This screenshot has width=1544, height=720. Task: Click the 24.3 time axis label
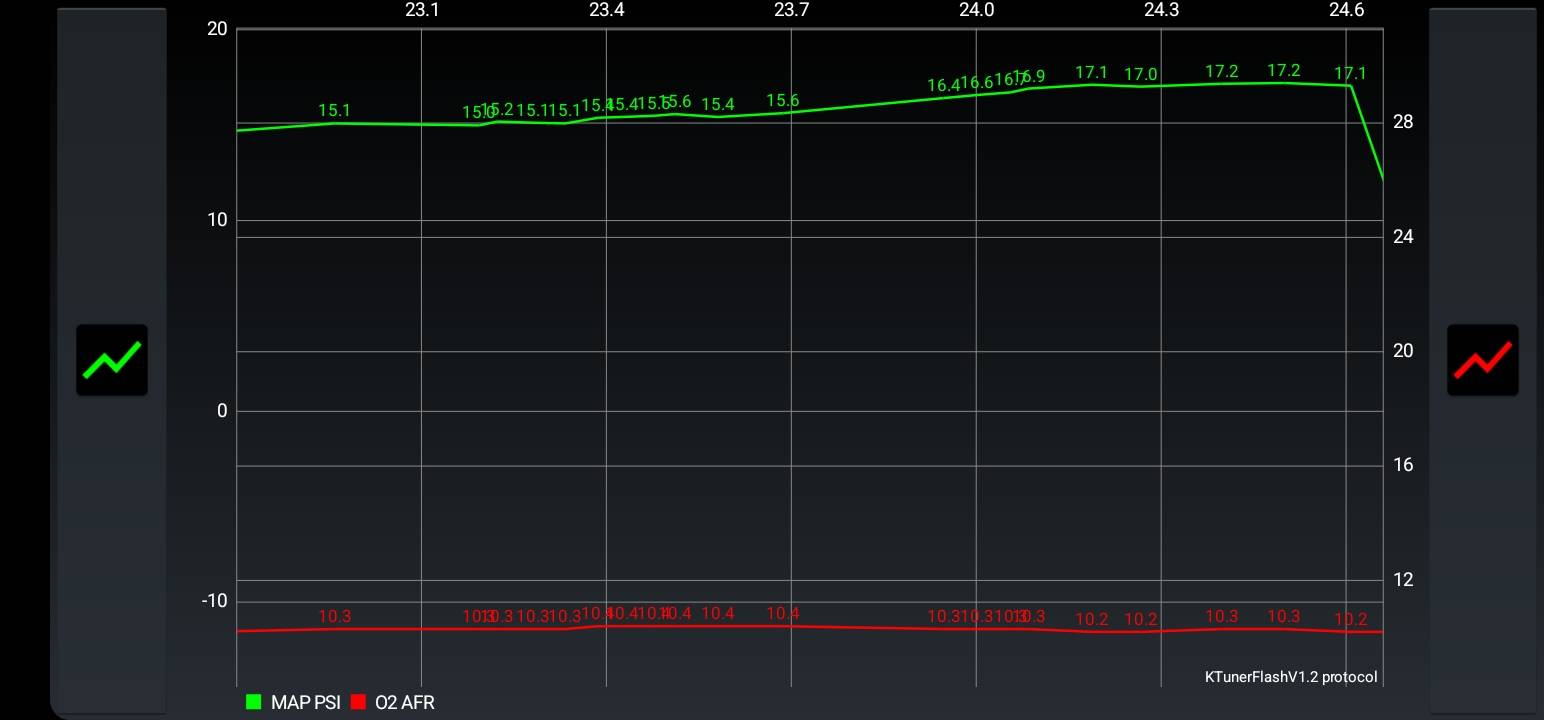pyautogui.click(x=1162, y=10)
